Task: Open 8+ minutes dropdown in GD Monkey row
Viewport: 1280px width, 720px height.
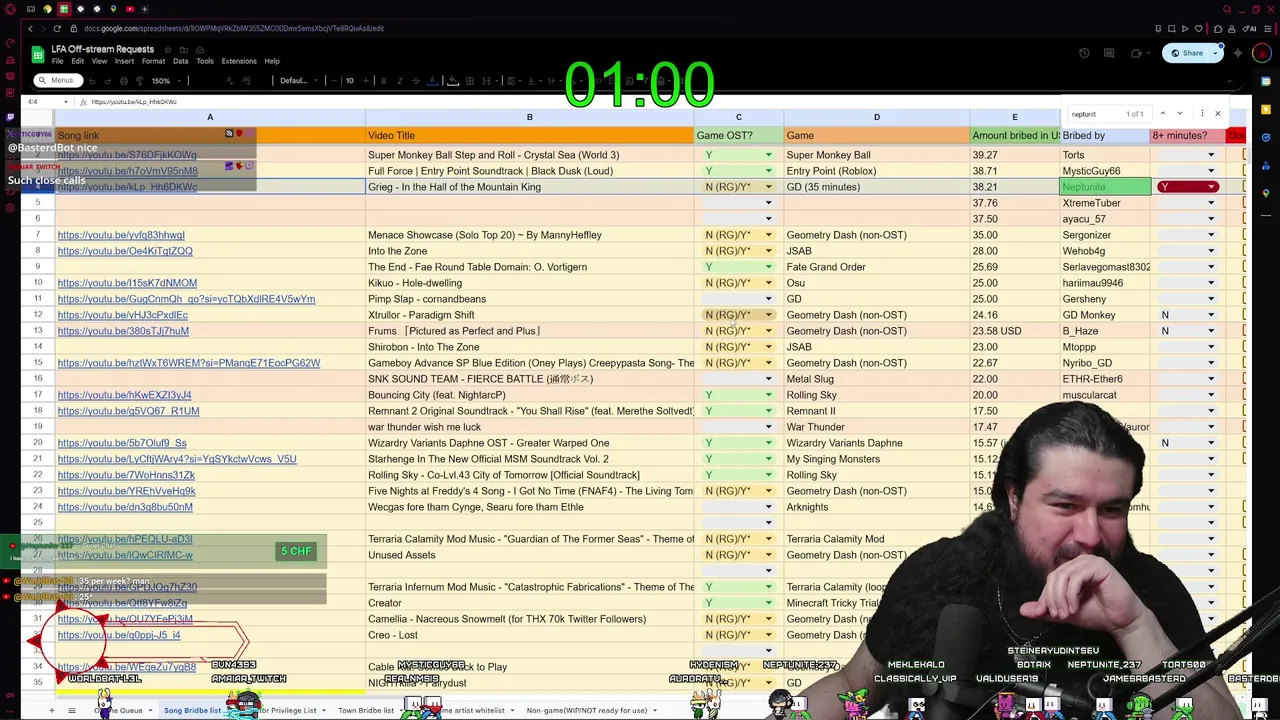Action: click(x=1211, y=315)
